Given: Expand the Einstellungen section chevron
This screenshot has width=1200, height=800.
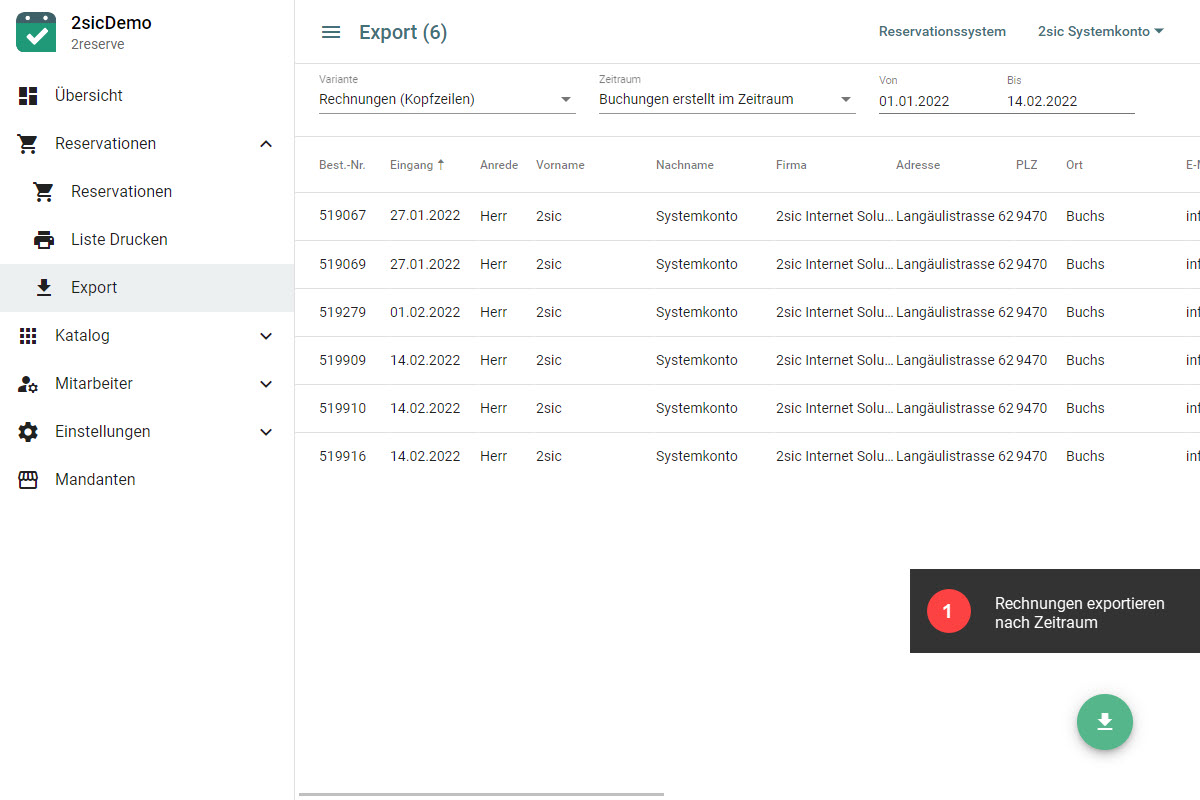Looking at the screenshot, I should (x=266, y=432).
